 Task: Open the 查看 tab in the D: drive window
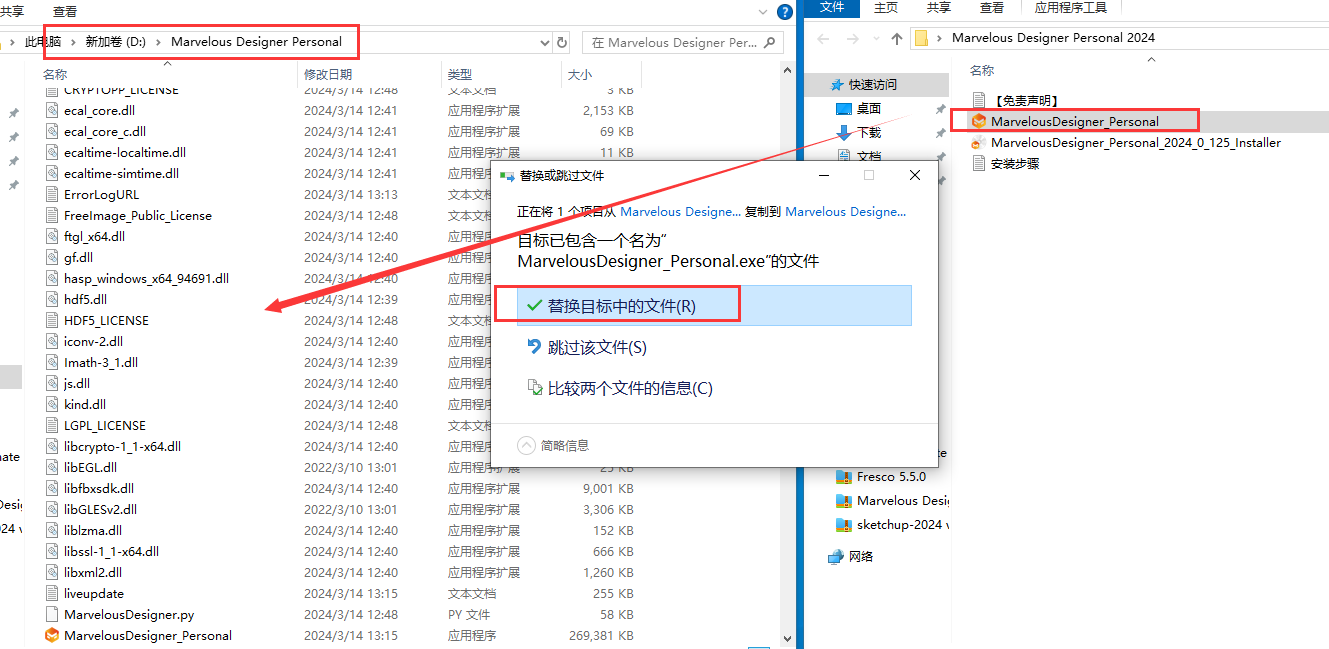65,11
